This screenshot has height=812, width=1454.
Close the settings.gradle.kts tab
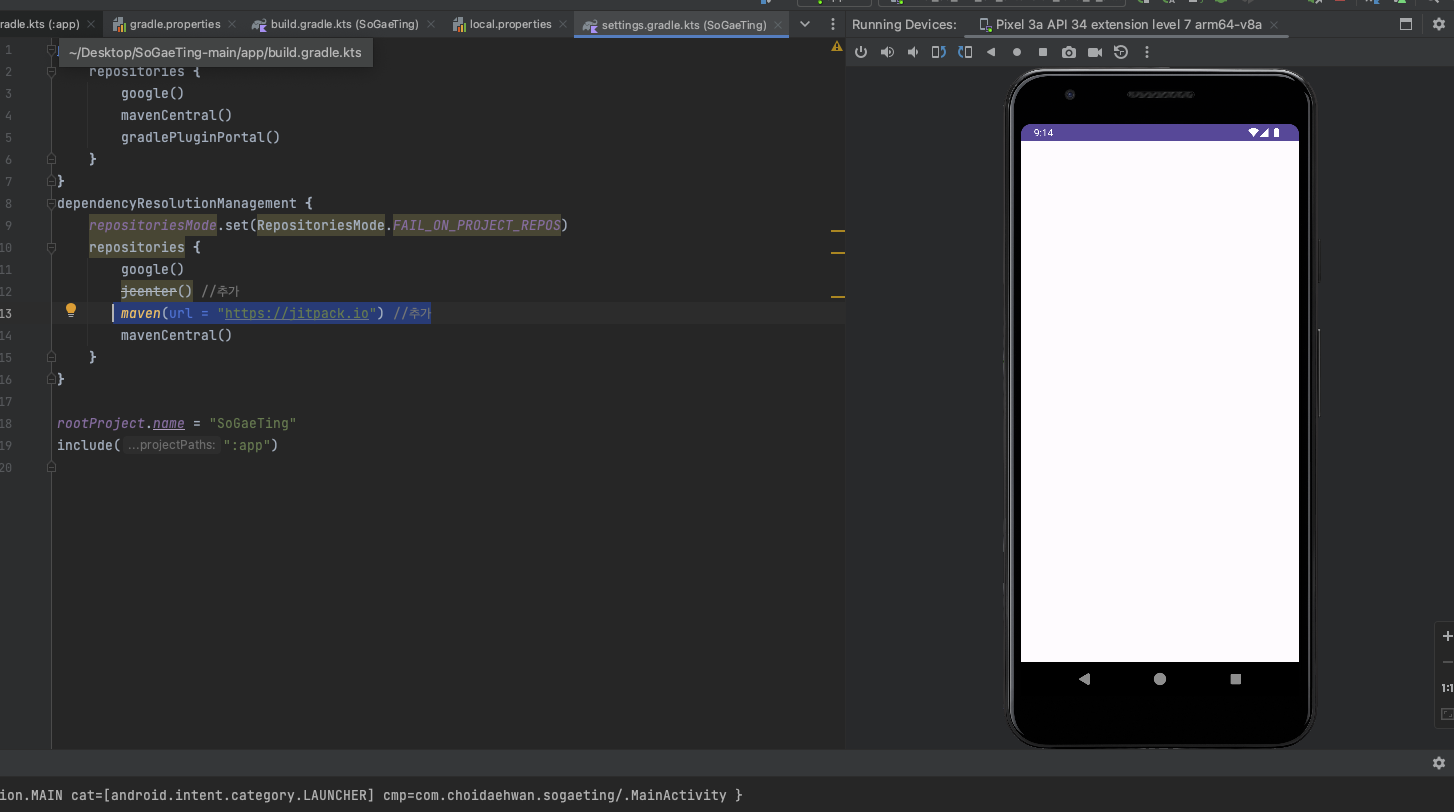(x=779, y=24)
